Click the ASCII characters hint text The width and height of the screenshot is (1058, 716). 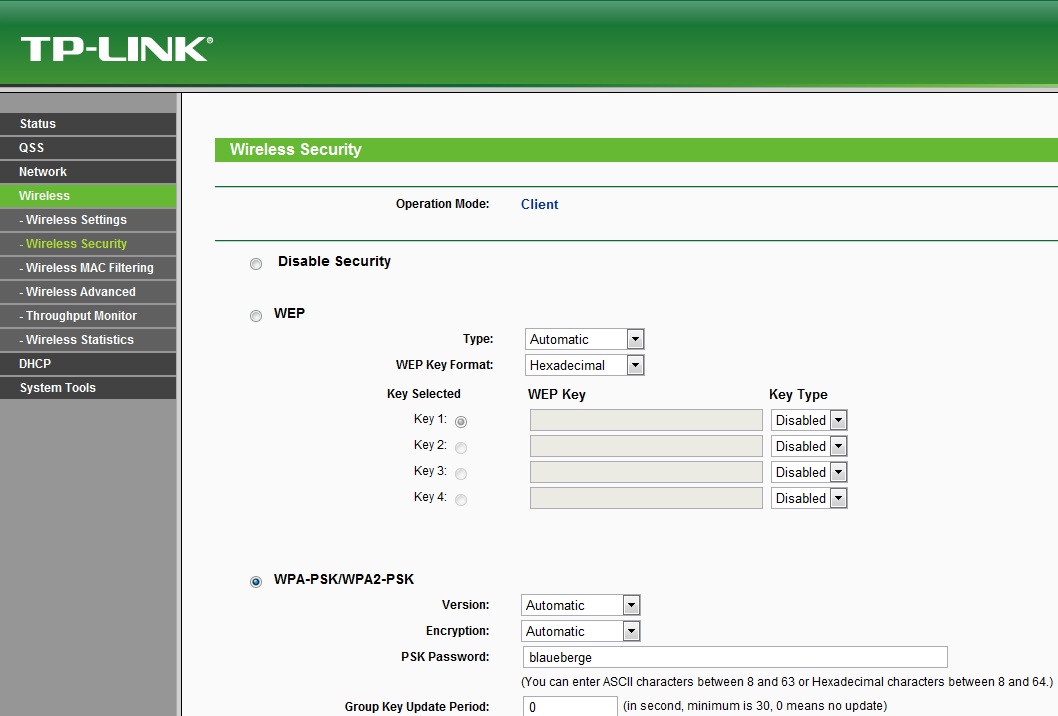click(x=787, y=682)
